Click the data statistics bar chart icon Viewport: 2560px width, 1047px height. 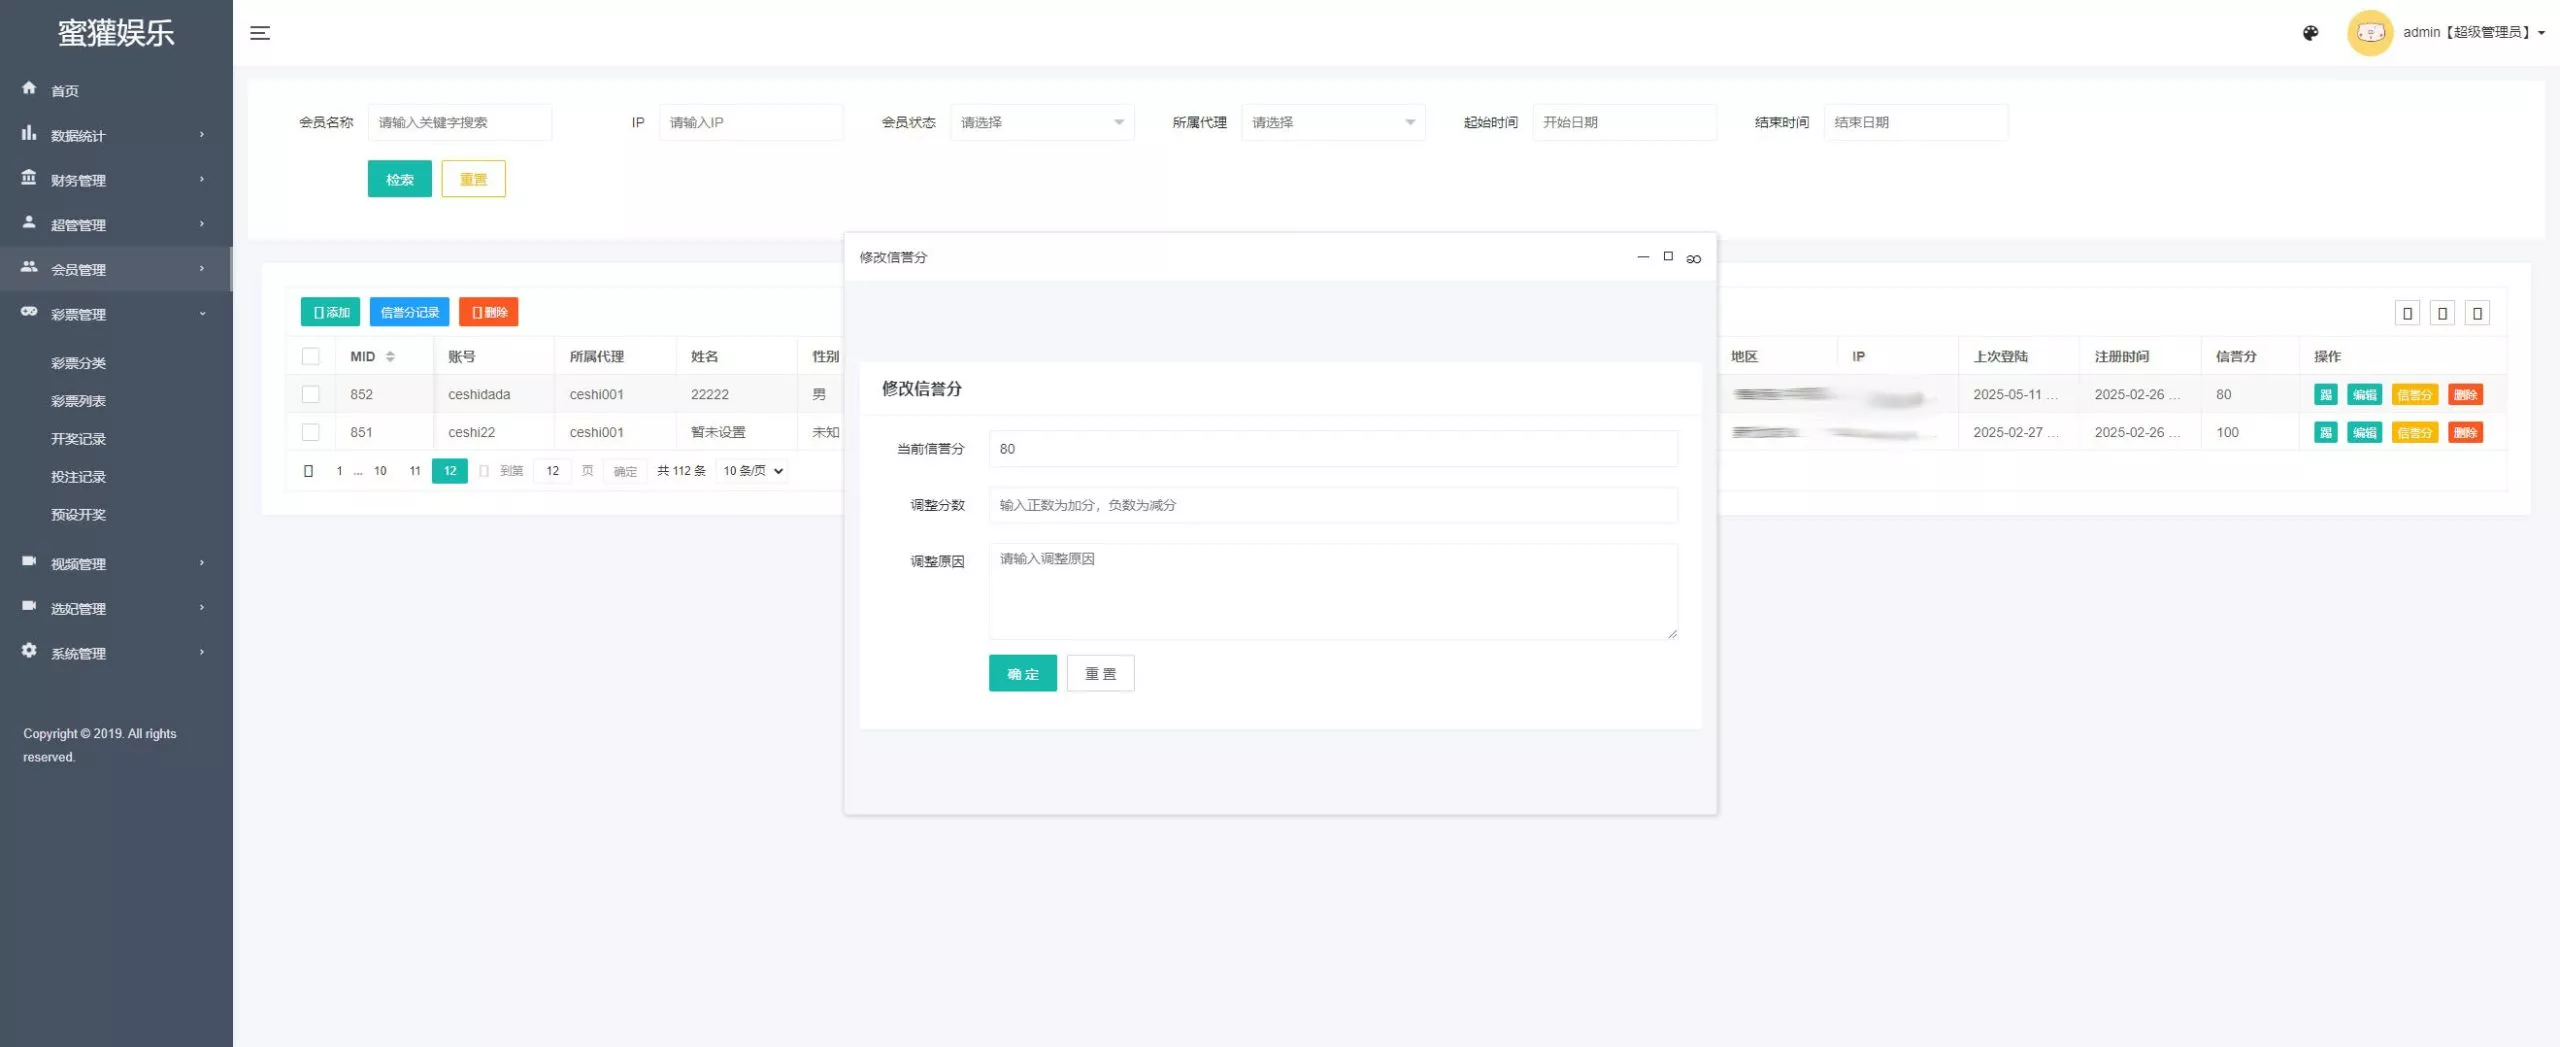(29, 133)
